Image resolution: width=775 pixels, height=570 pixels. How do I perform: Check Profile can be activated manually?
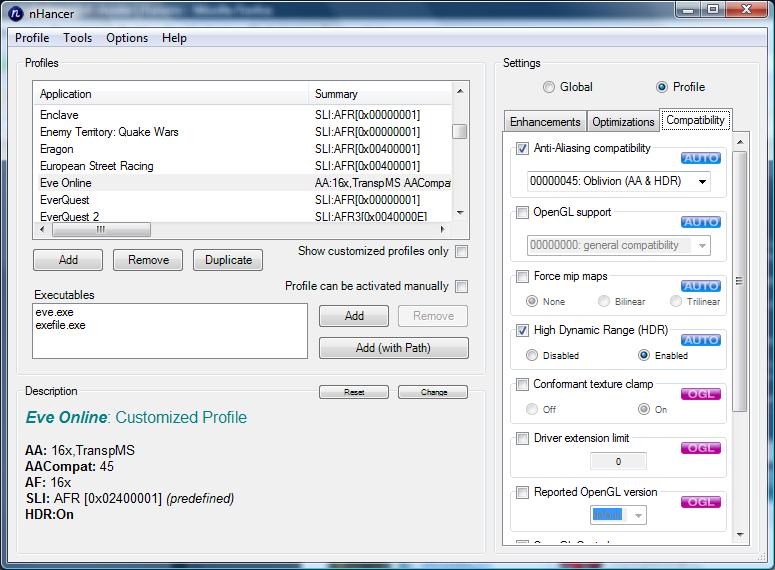461,286
